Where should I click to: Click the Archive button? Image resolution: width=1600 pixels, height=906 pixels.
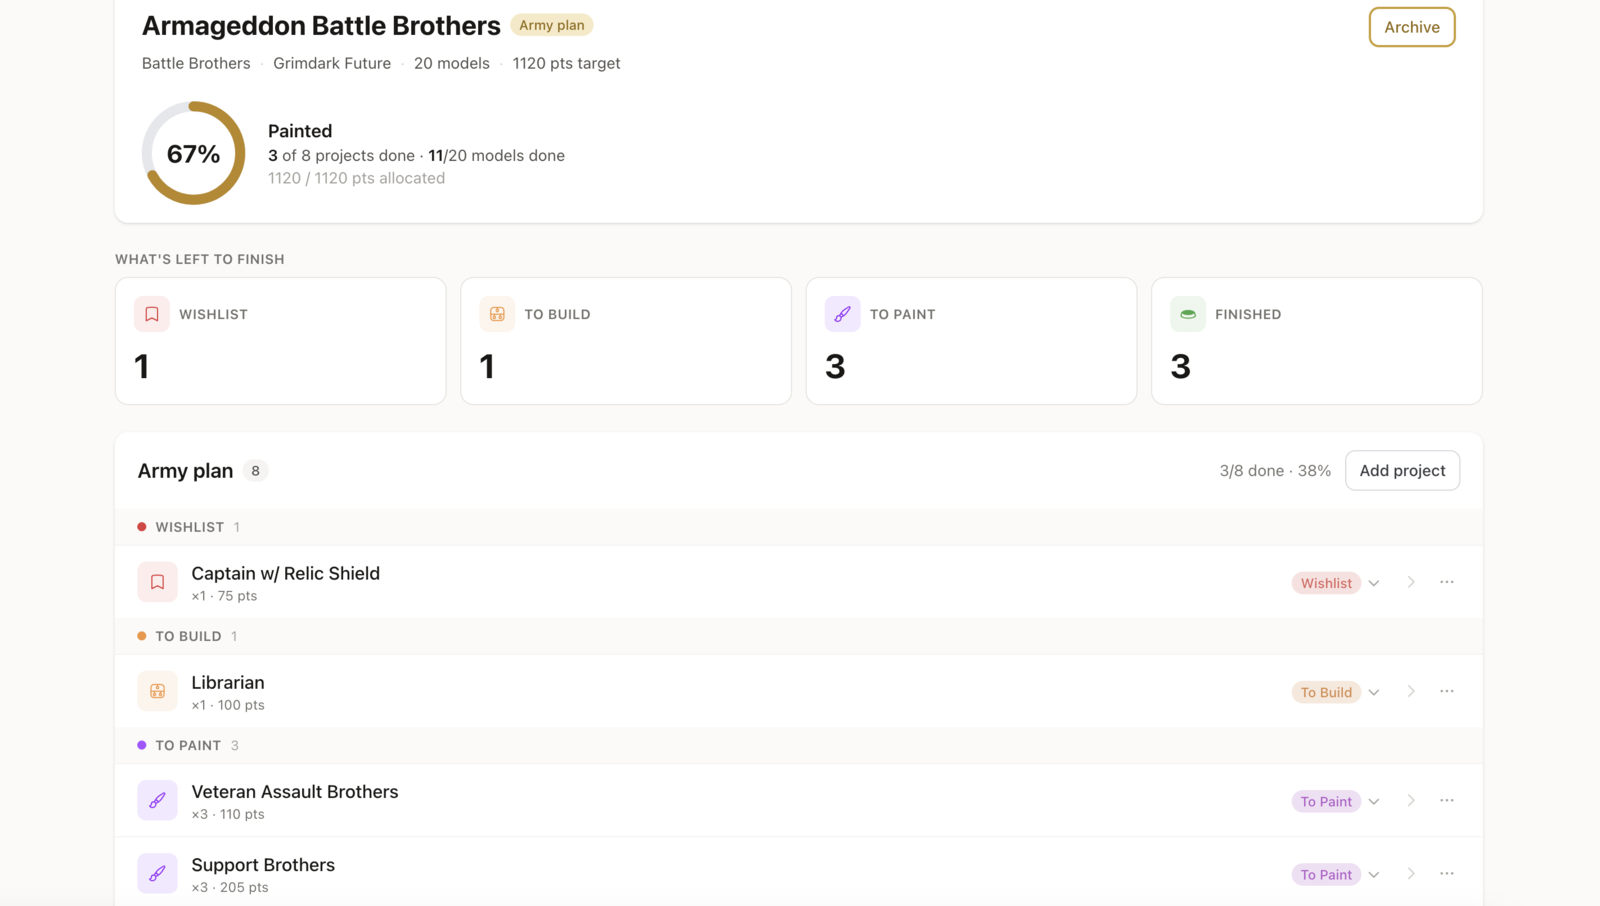click(x=1412, y=27)
